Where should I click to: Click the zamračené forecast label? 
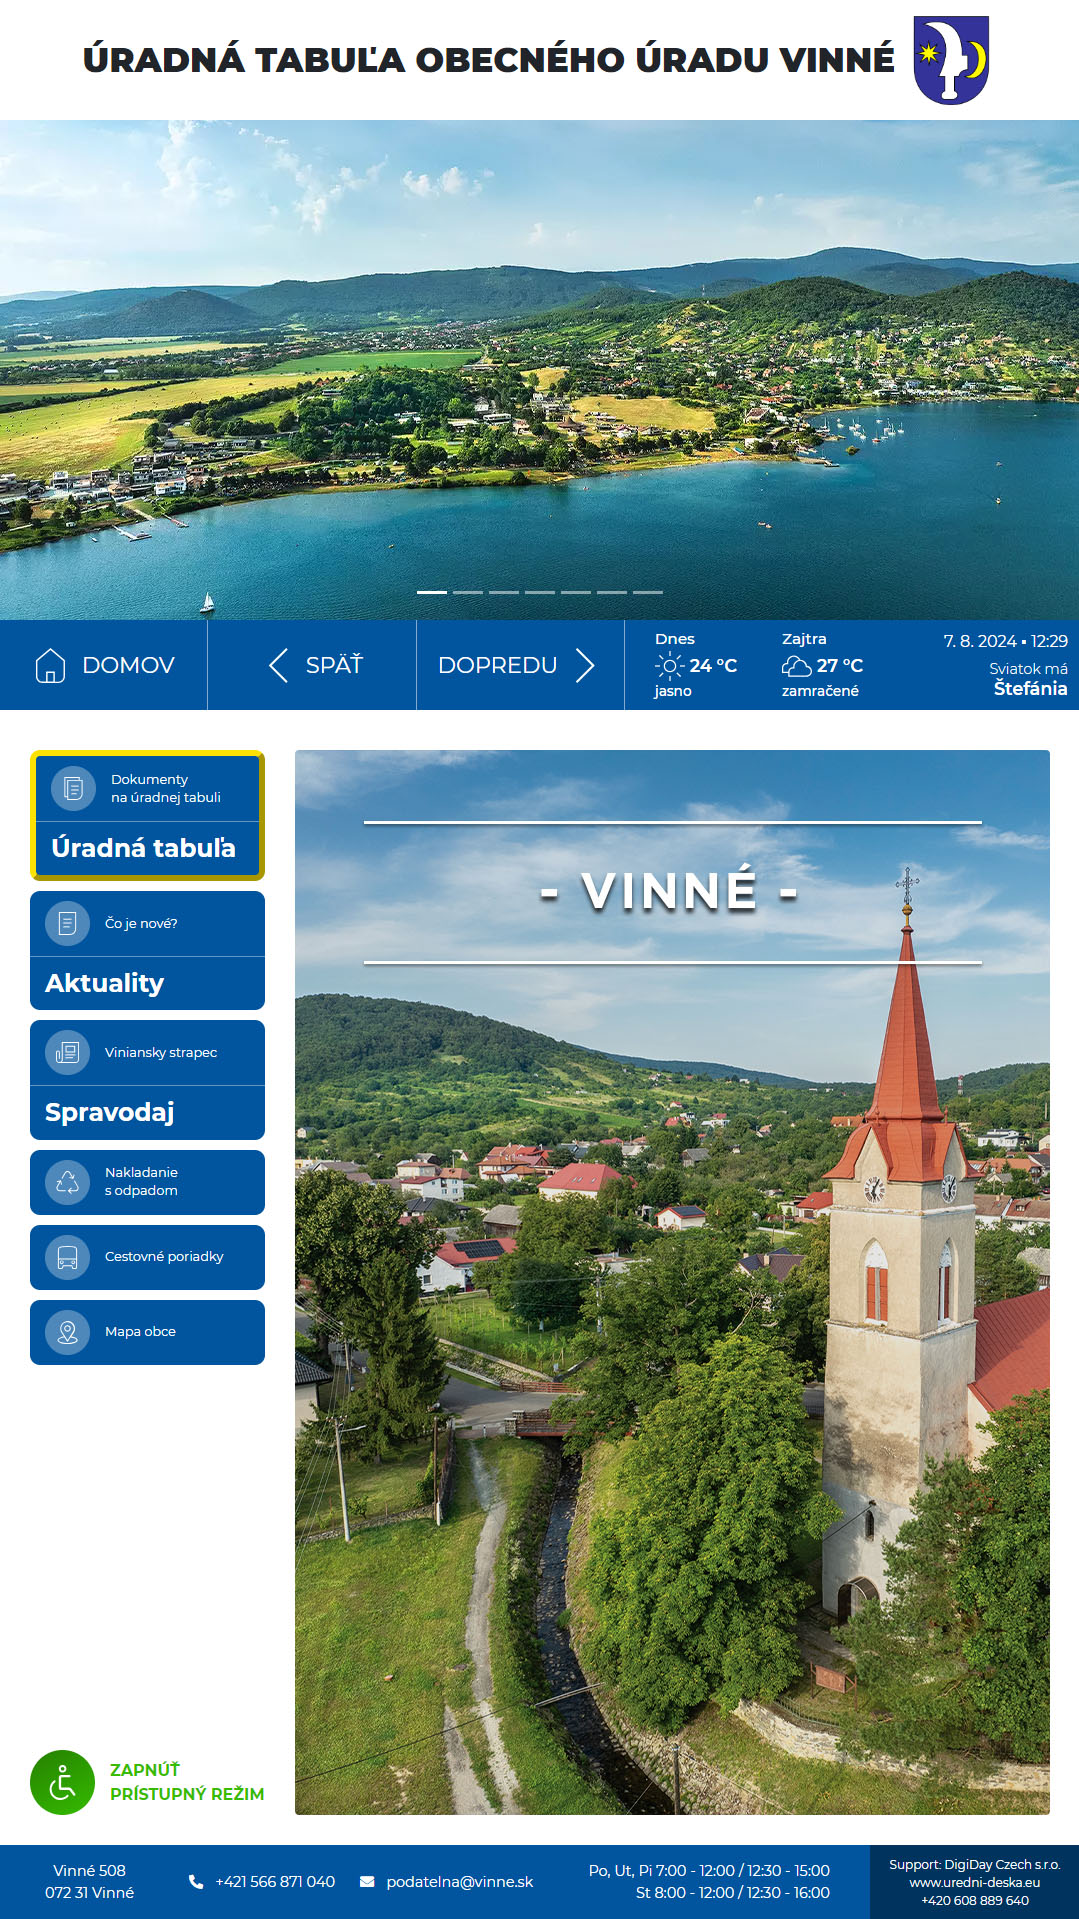coord(820,691)
